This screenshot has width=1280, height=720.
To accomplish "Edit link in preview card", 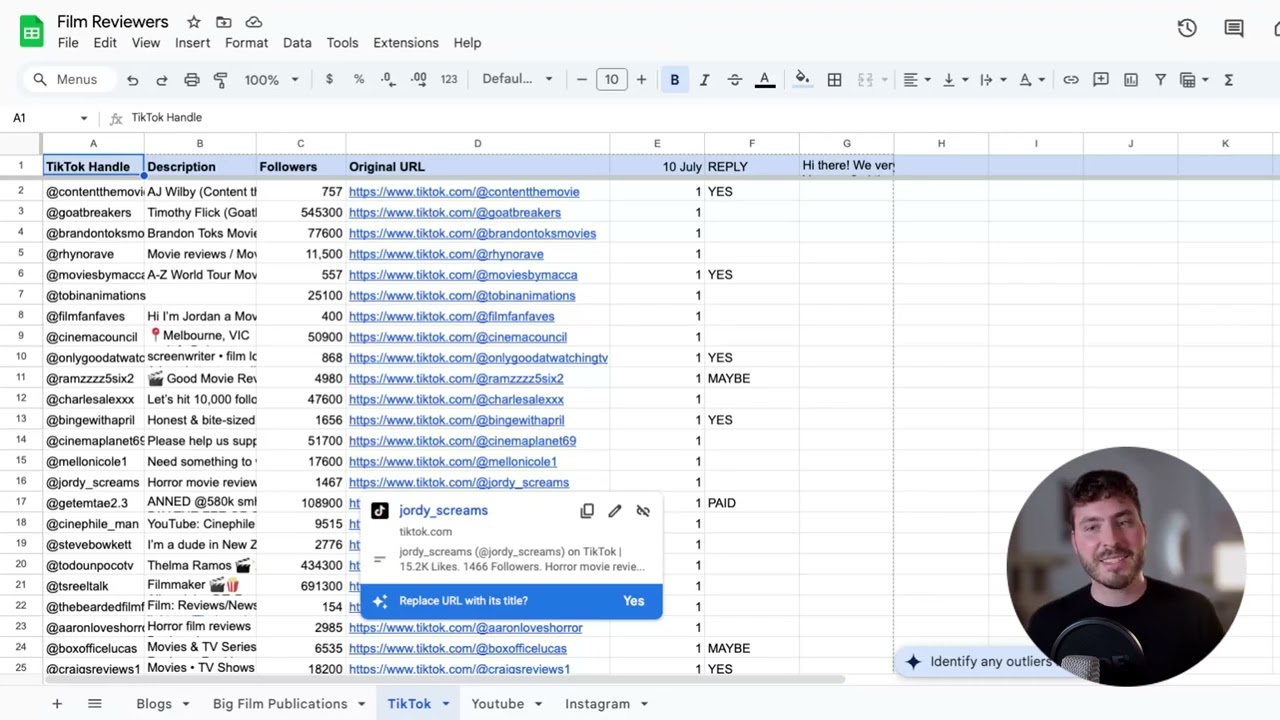I will [615, 511].
